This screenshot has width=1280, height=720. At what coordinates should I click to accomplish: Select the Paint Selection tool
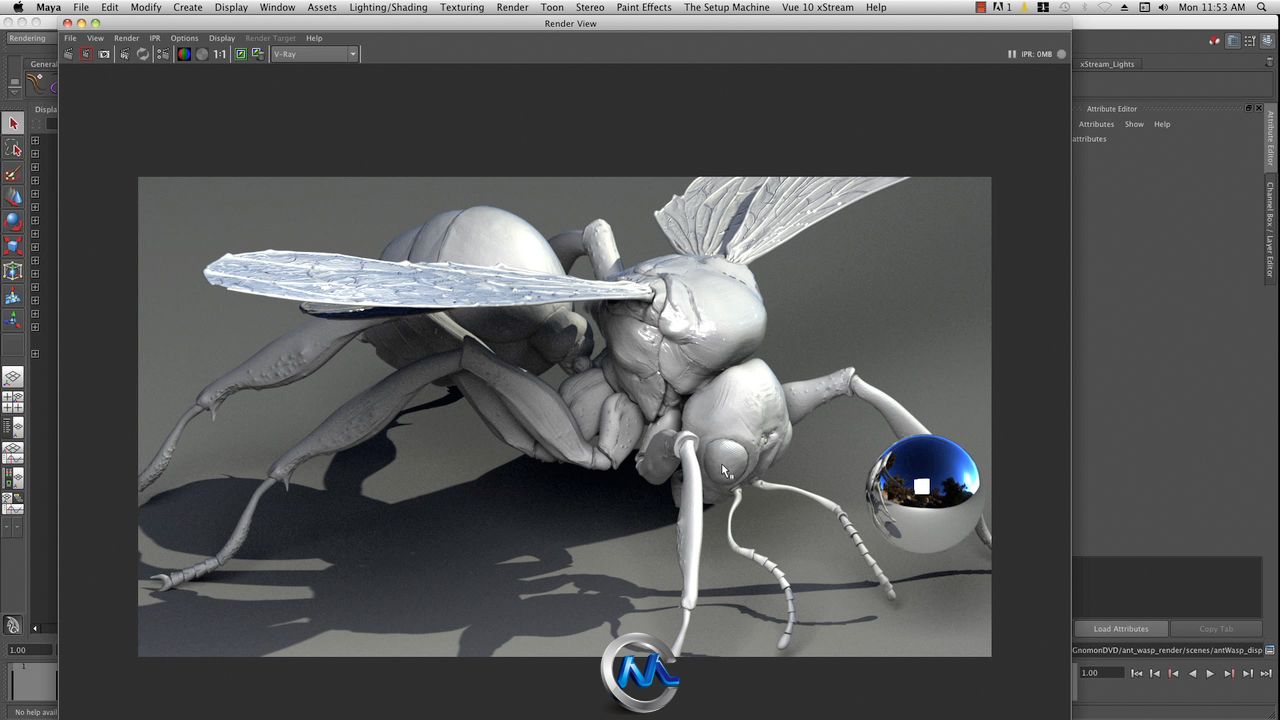[x=13, y=174]
